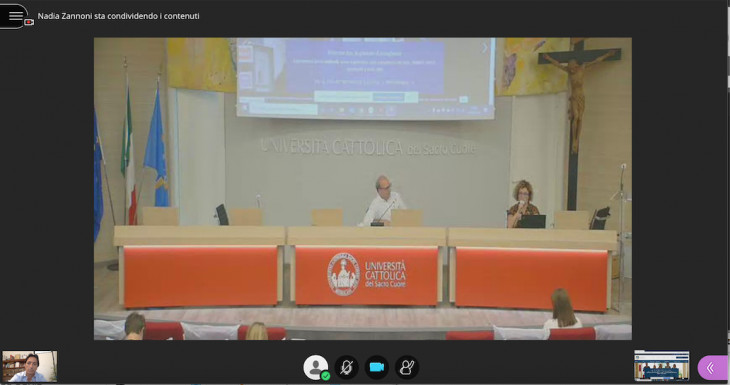730x385 pixels.
Task: Click the browser taskbar shown in projection
Action: [366, 110]
